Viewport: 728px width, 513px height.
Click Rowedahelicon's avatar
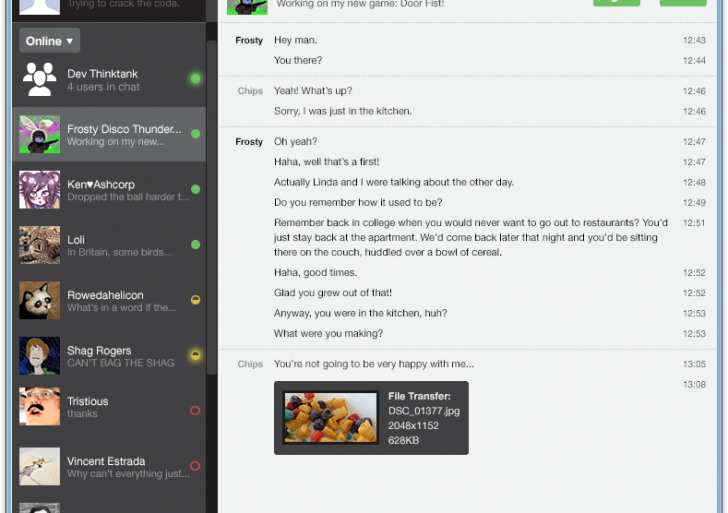pos(39,300)
